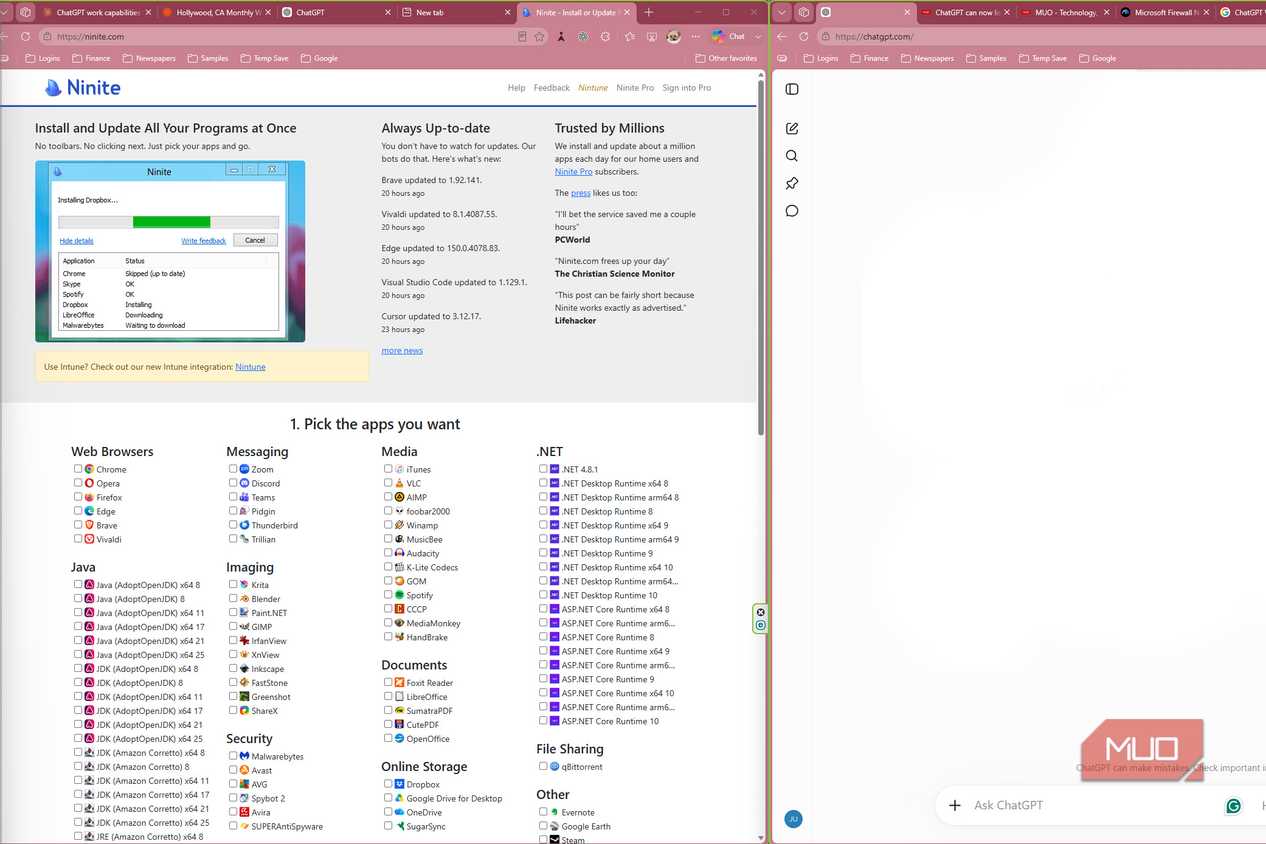1266x844 pixels.
Task: Toggle the ChatGPT sidebar panel icon
Action: click(x=792, y=89)
